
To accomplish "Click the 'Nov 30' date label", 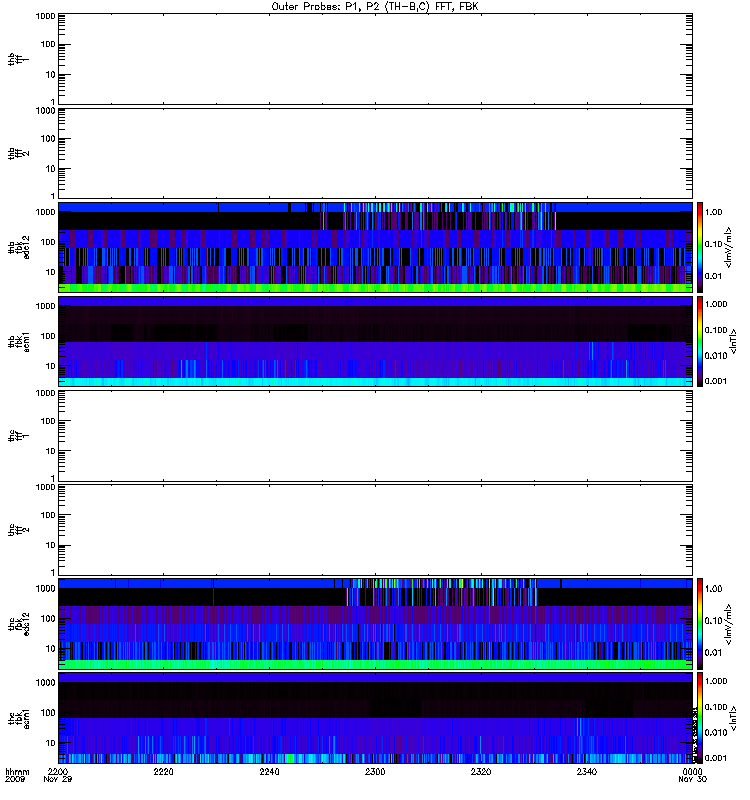I will pos(692,780).
